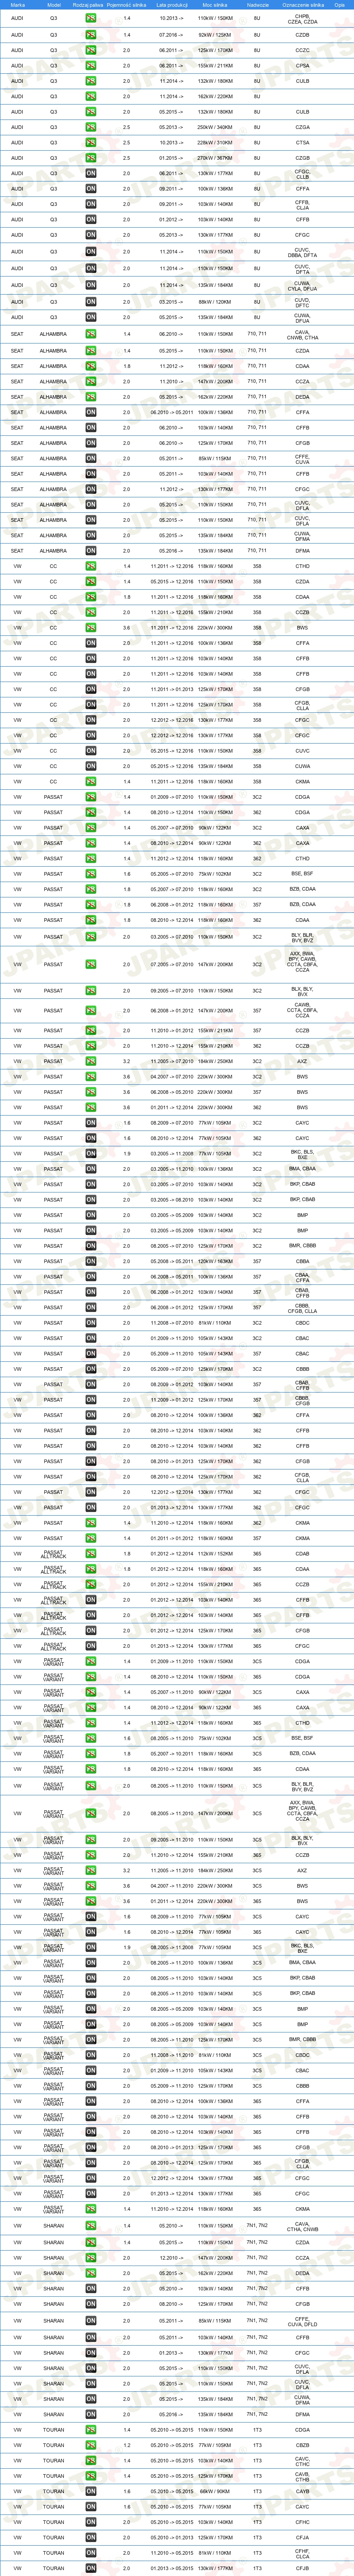Viewport: 354px width, 2576px height.
Task: Click engine code 'BWS' in VW CC row
Action: pos(302,628)
